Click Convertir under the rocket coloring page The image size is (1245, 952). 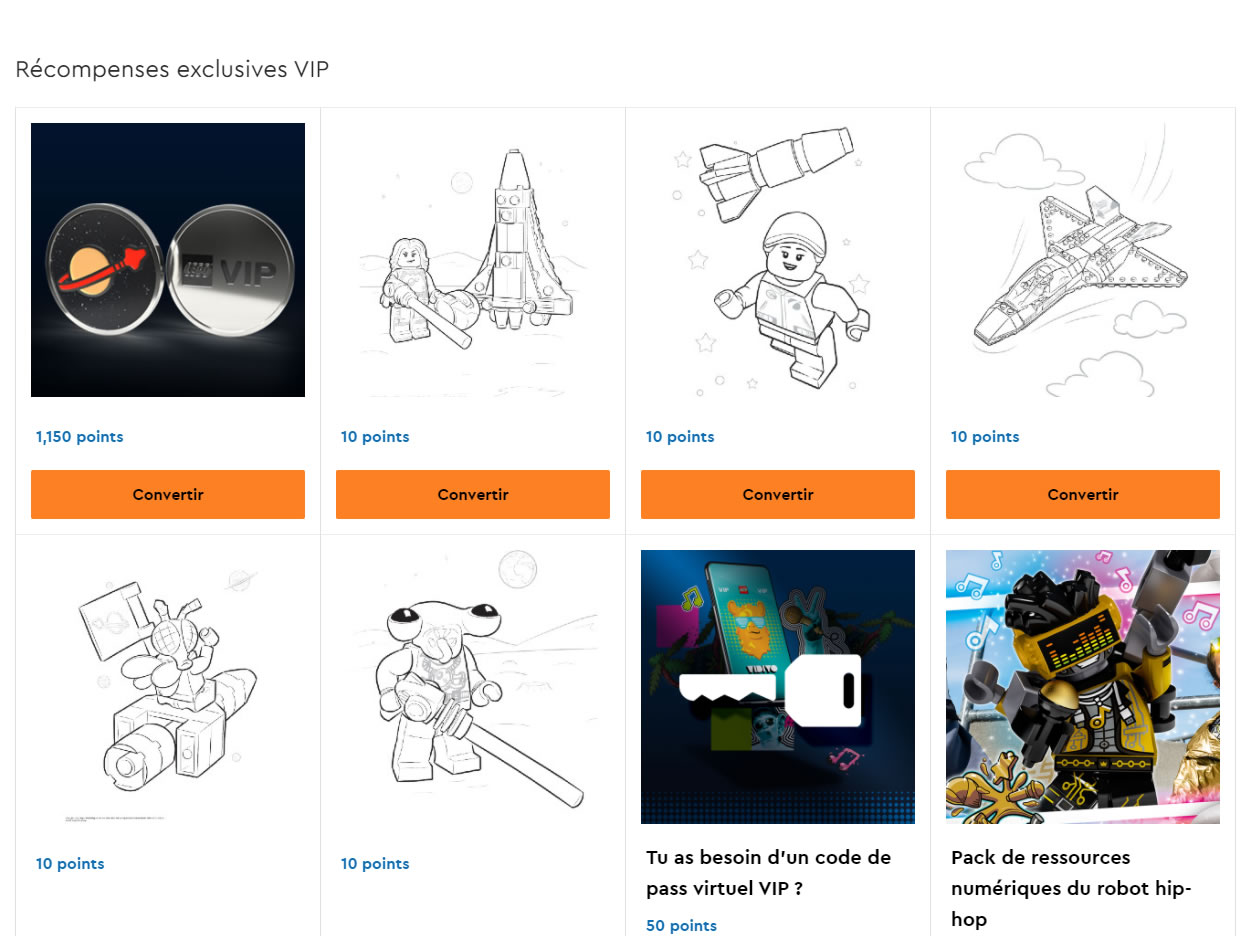[x=473, y=494]
